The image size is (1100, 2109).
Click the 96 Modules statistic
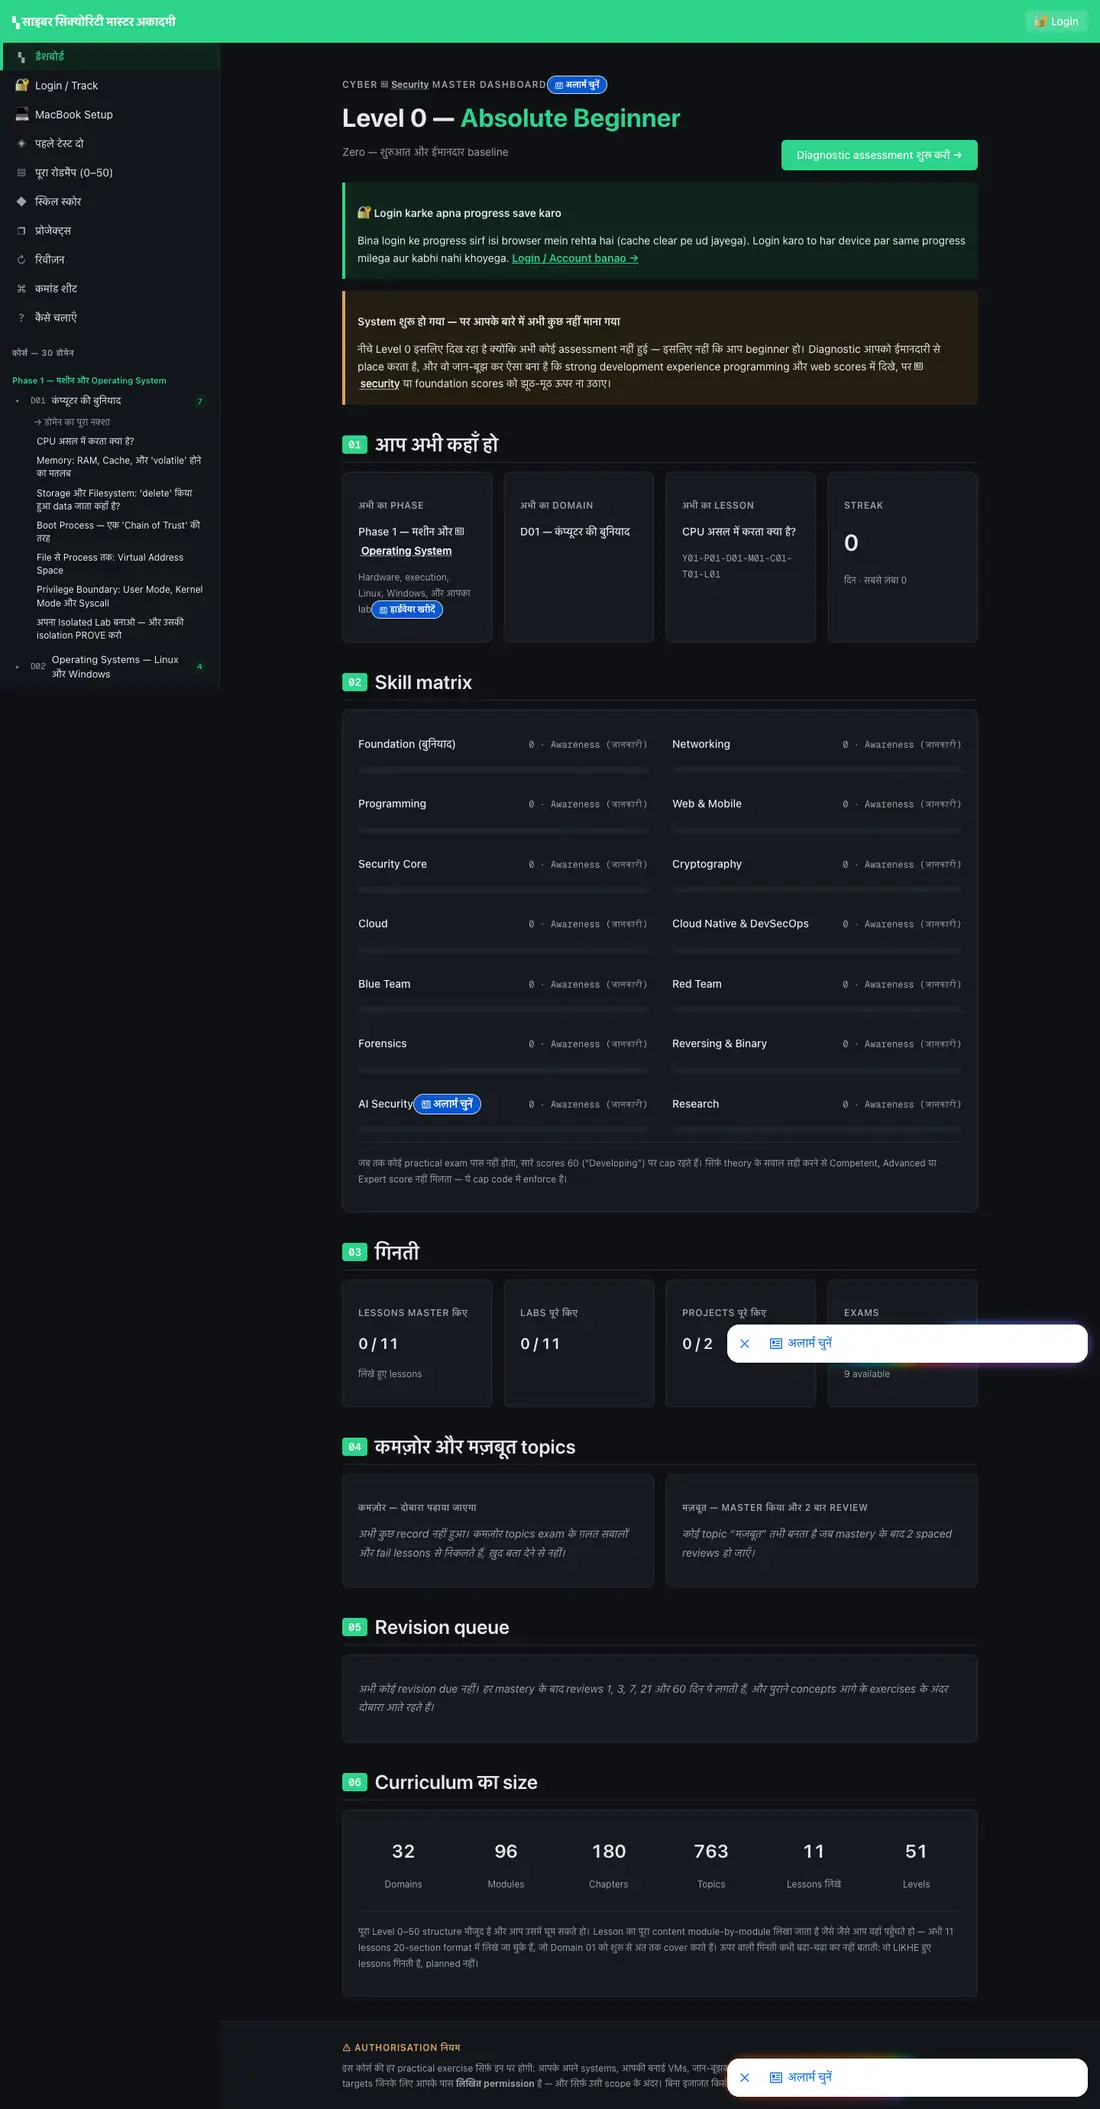tap(506, 1864)
